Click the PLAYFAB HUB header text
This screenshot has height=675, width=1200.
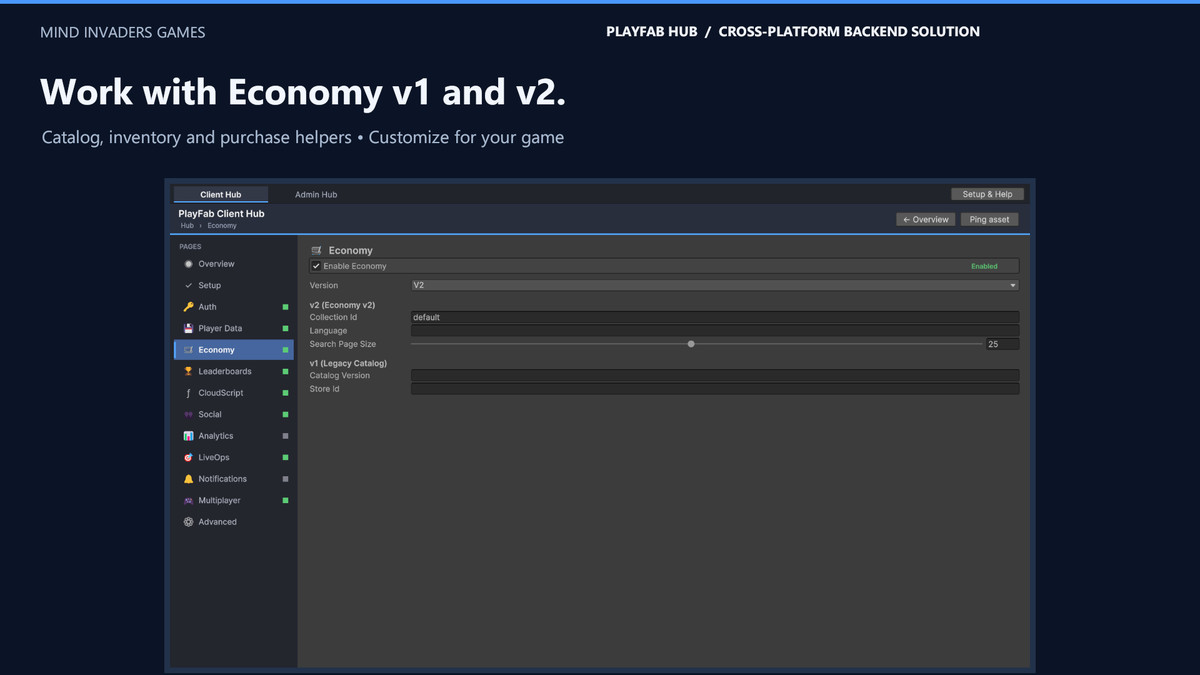[x=651, y=32]
